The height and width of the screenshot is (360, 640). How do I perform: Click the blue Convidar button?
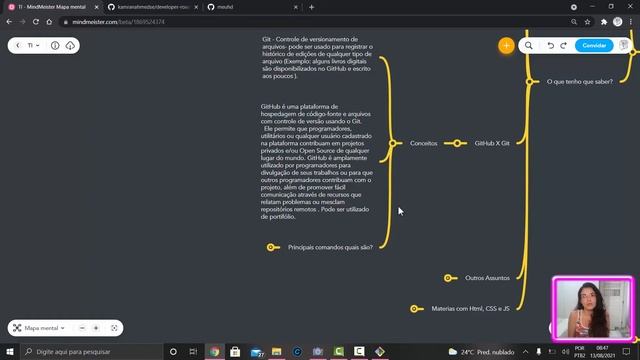point(594,45)
